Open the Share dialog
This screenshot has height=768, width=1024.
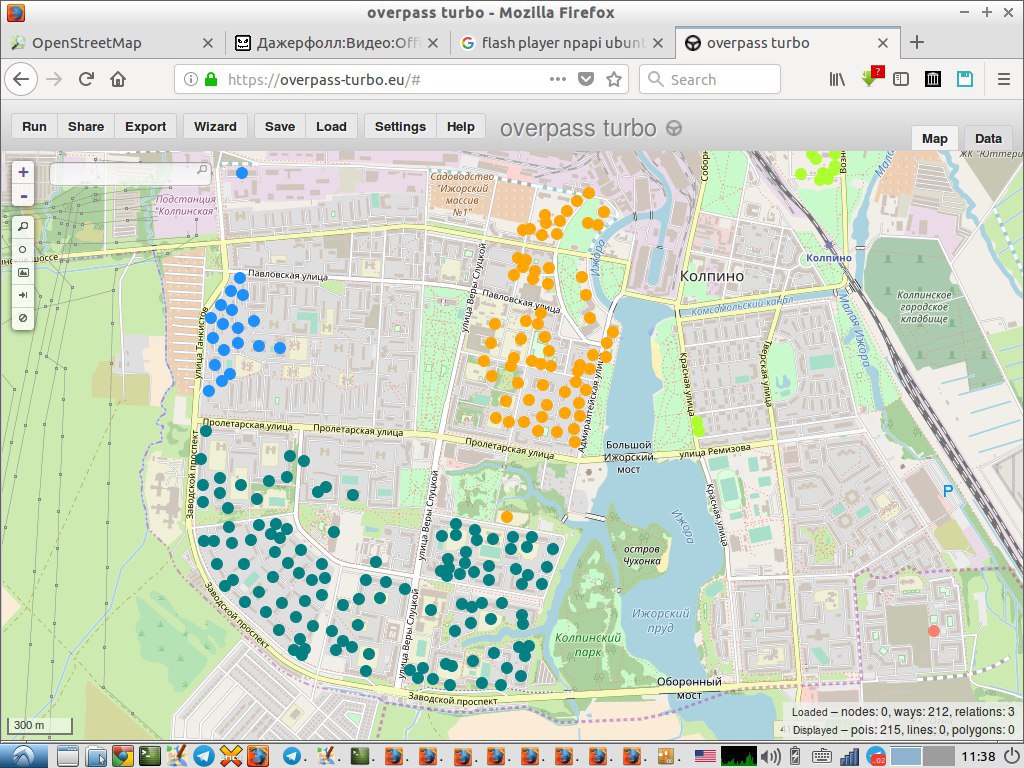click(86, 127)
